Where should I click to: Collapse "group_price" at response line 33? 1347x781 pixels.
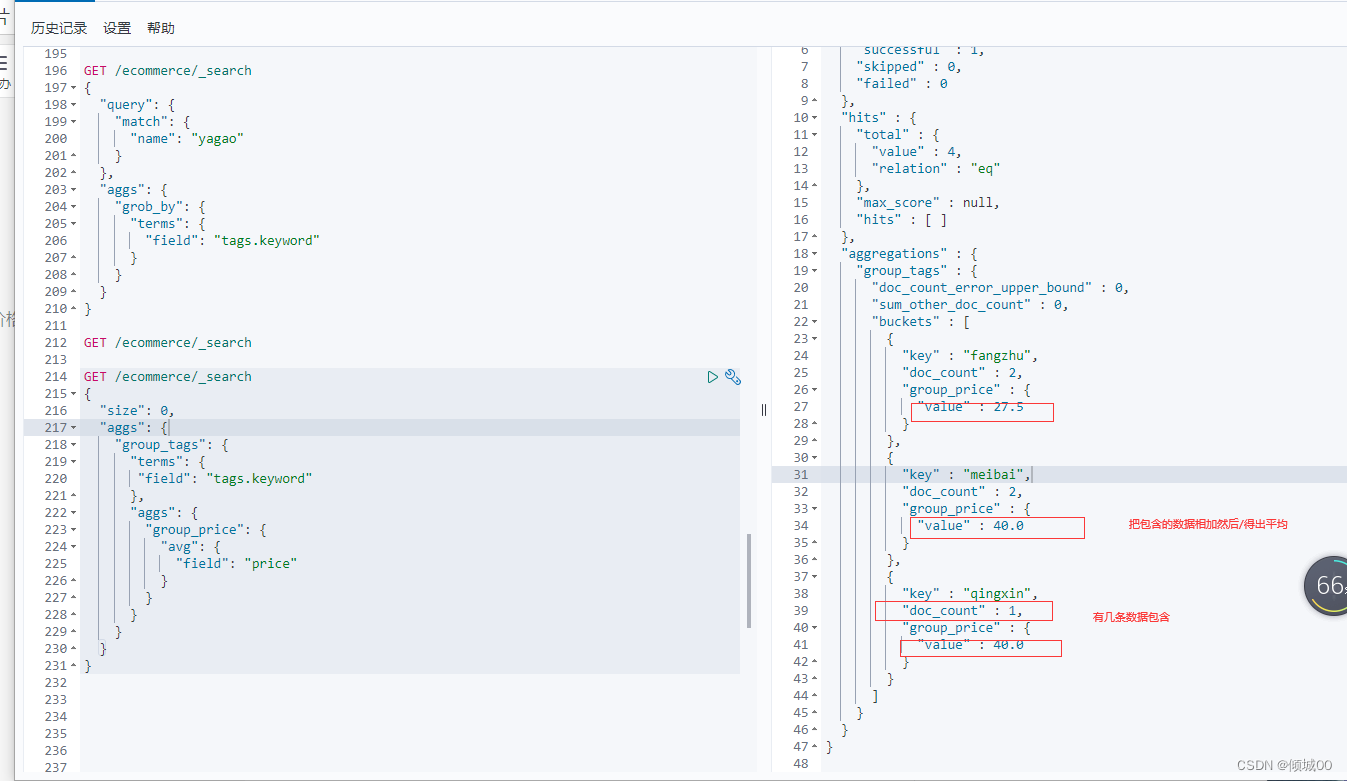click(x=815, y=509)
